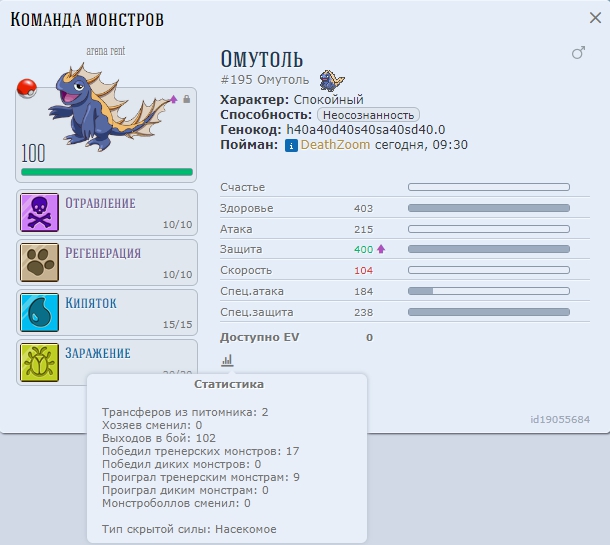Click the Защита EV bar
Image resolution: width=610 pixels, height=545 pixels.
click(489, 249)
